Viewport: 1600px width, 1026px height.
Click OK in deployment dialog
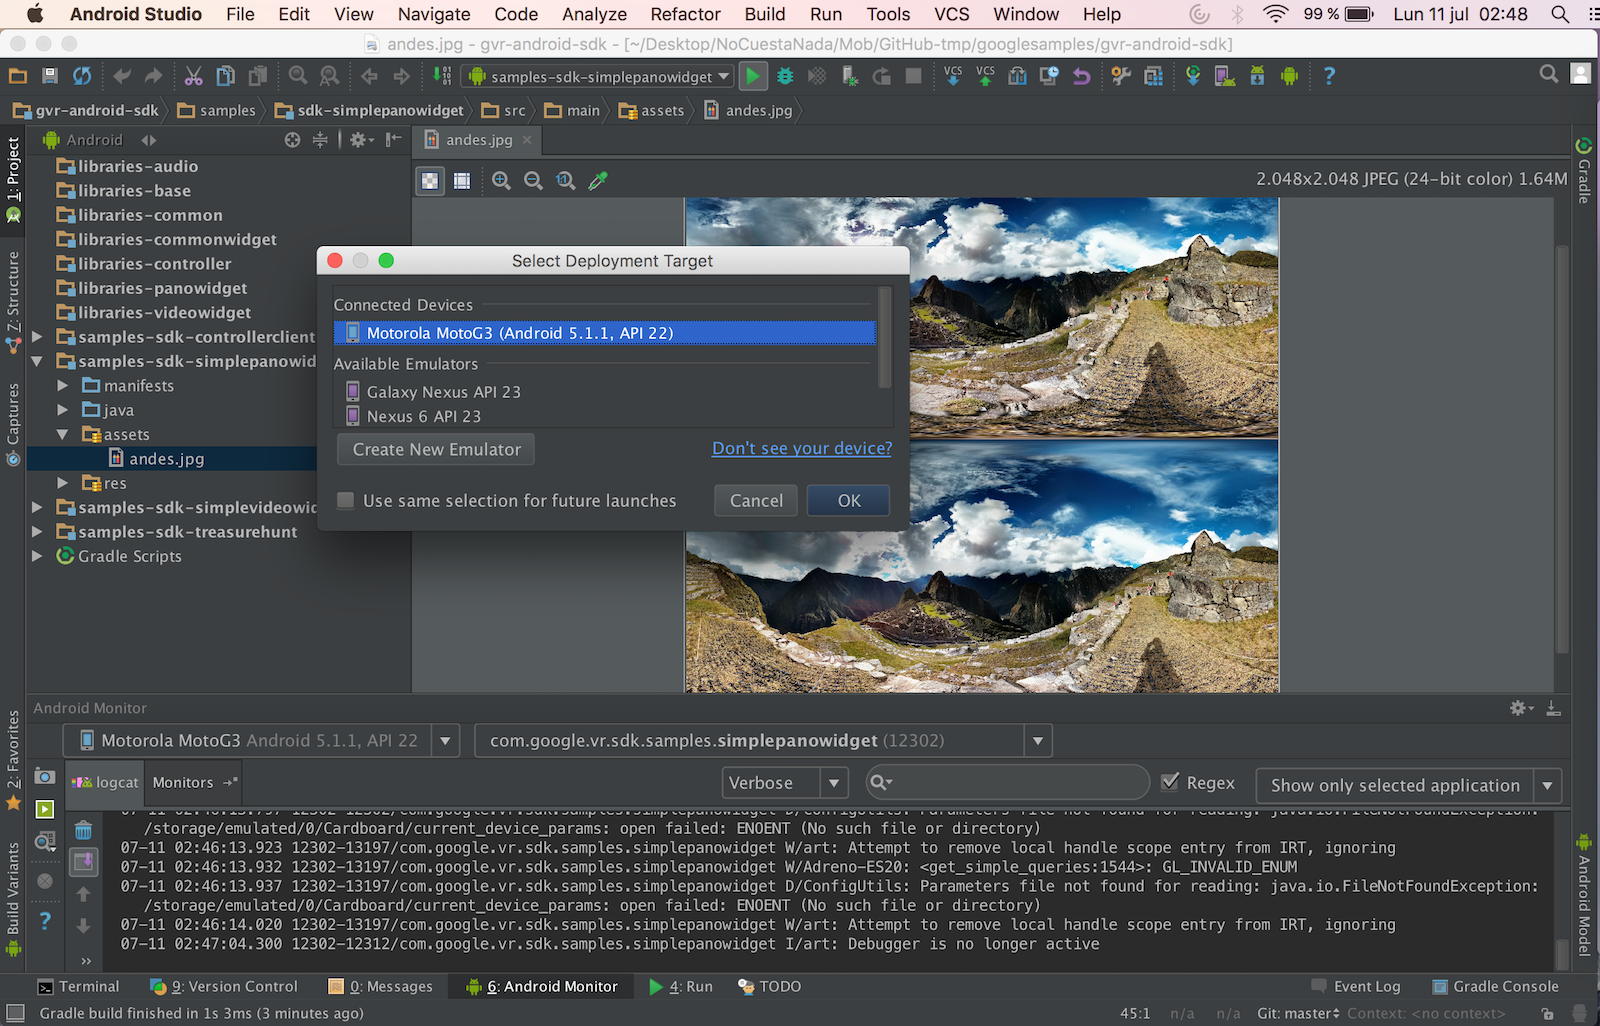(x=849, y=501)
